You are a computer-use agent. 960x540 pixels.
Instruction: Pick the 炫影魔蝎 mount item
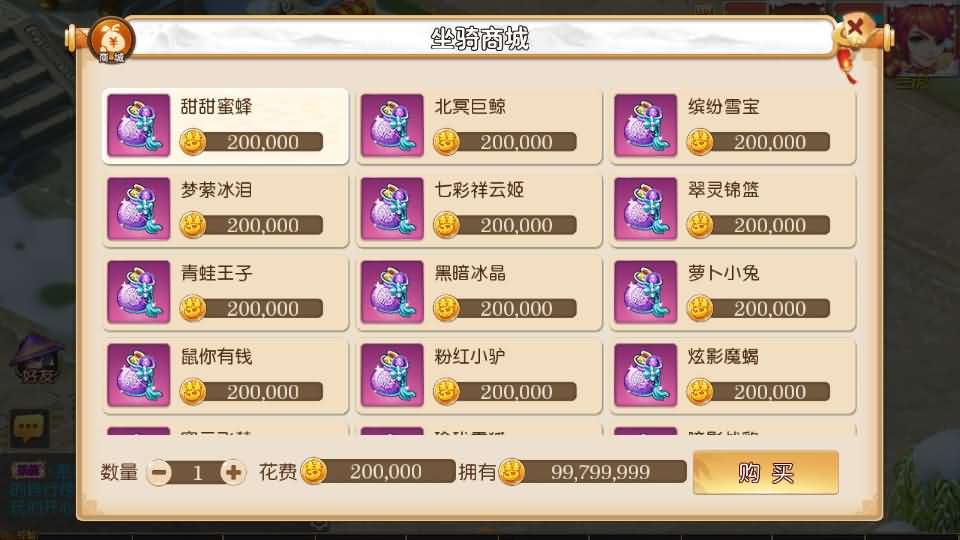click(x=733, y=375)
